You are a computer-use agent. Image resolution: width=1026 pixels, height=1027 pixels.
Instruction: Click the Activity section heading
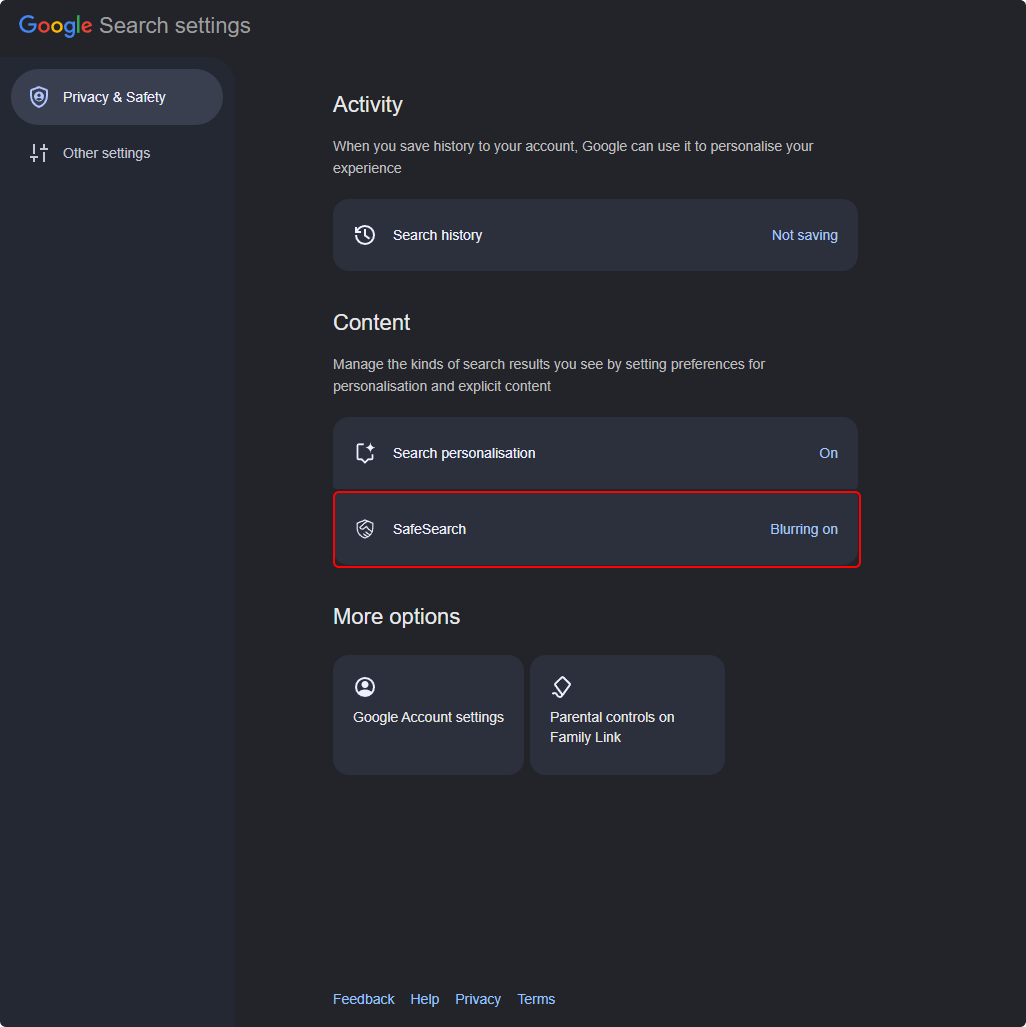[368, 104]
